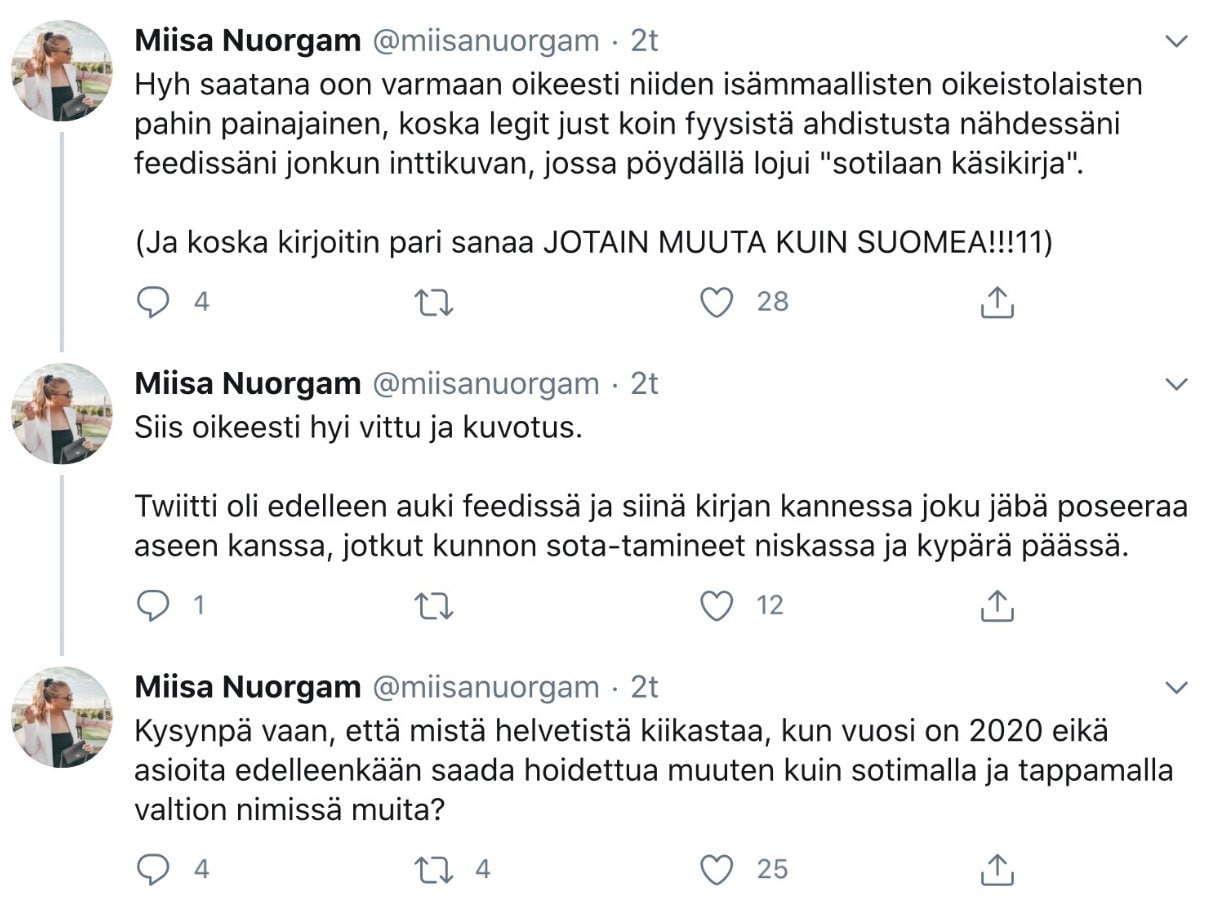Share the first tweet in thread
This screenshot has width=1215, height=909.
[996, 302]
